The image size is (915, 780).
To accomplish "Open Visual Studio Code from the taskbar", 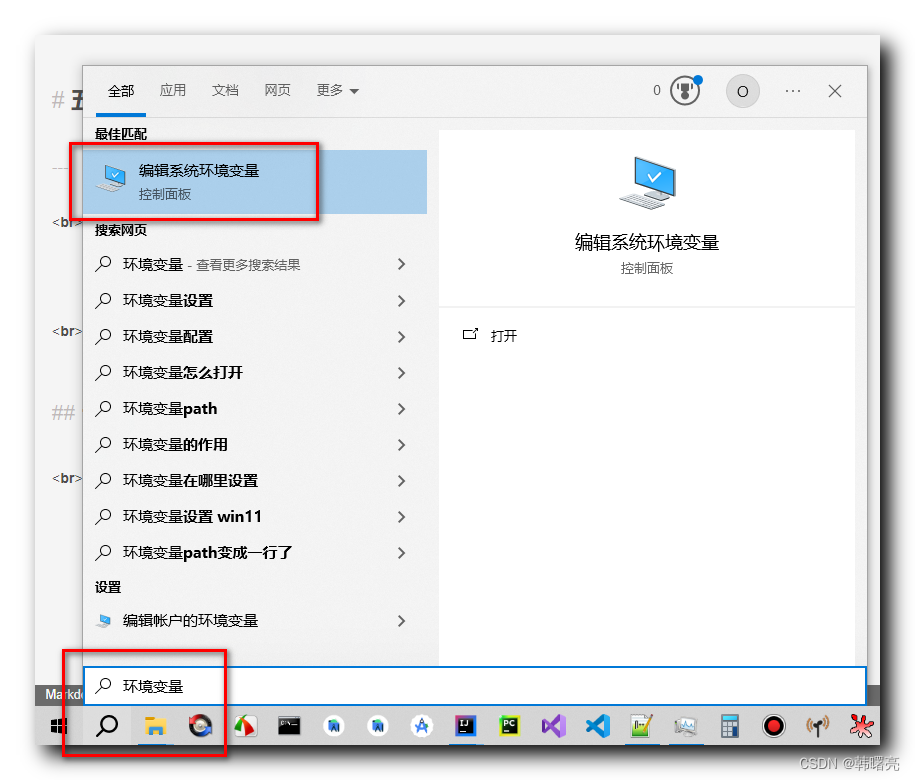I will [x=597, y=727].
